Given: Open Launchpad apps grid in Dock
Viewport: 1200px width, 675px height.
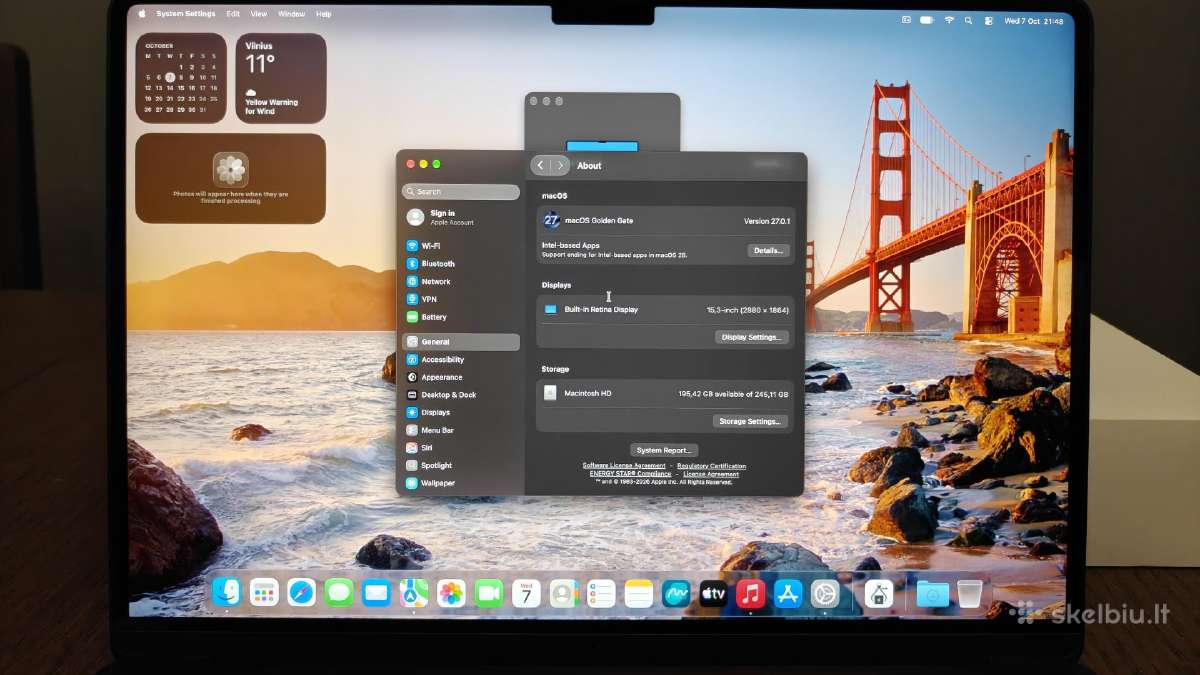Looking at the screenshot, I should point(264,593).
